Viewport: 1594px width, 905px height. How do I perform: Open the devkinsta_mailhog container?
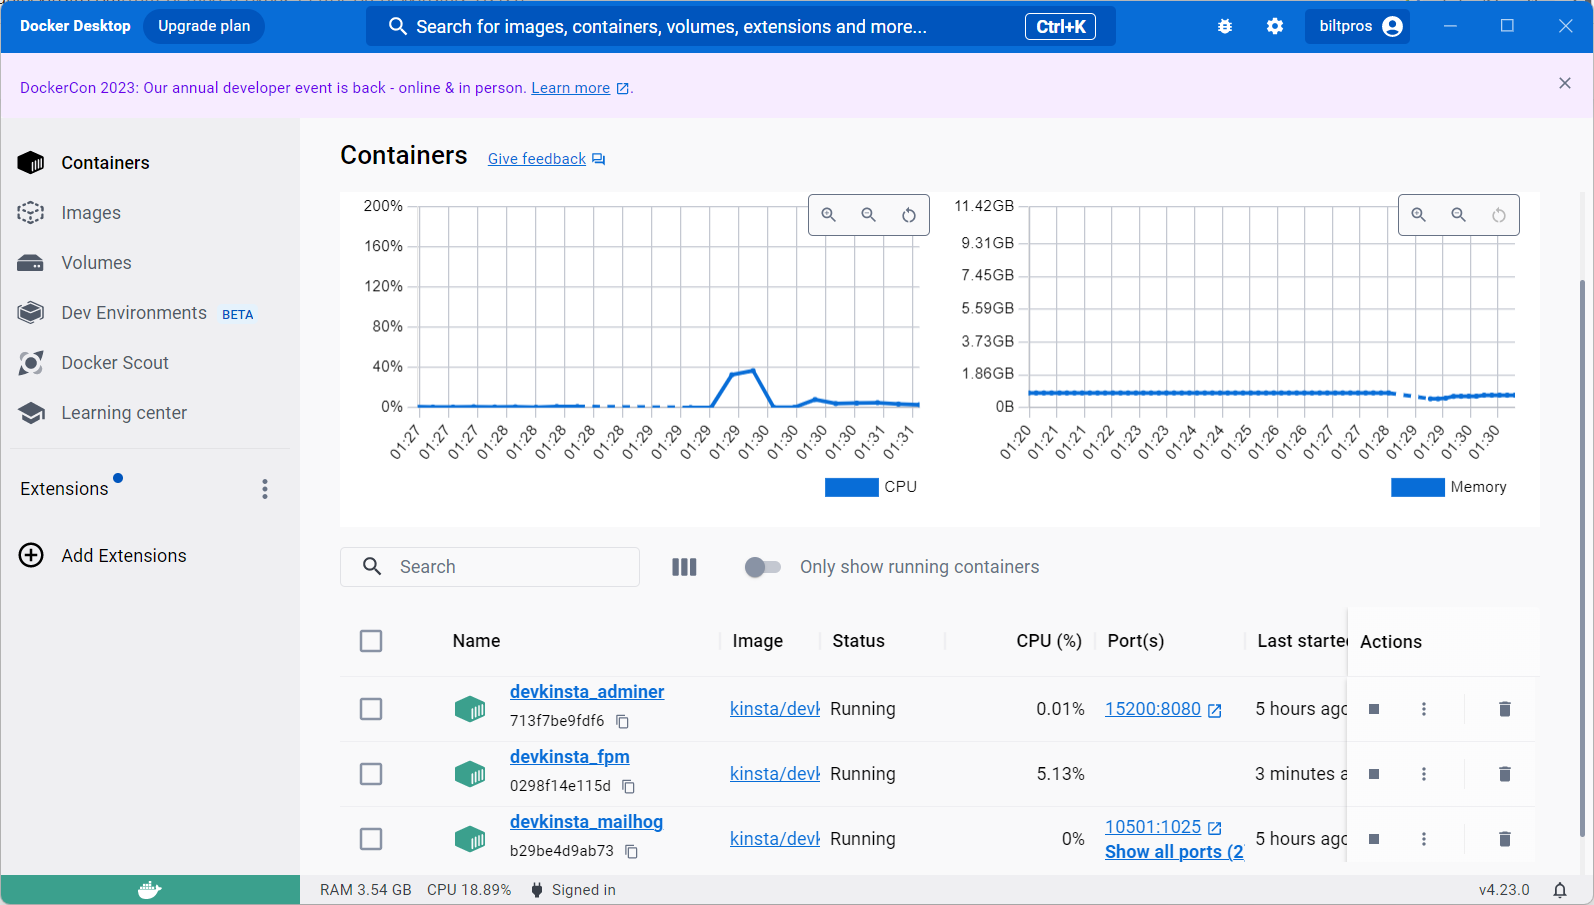(586, 822)
